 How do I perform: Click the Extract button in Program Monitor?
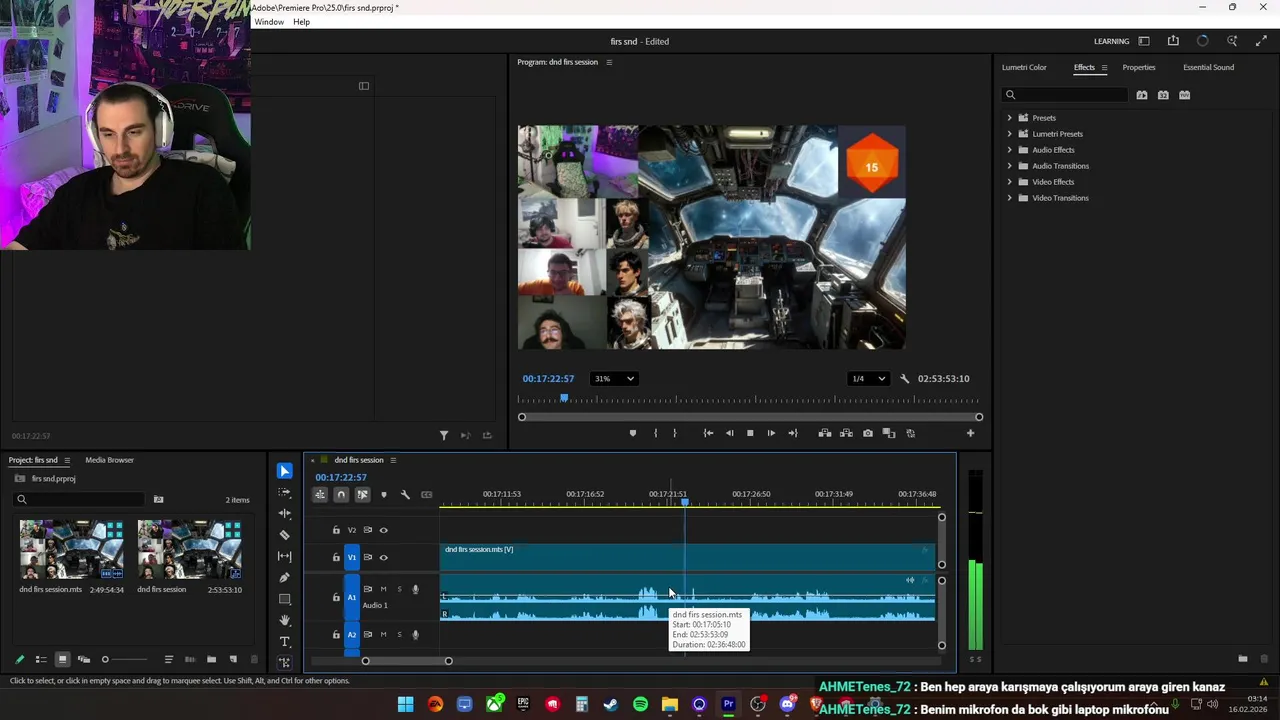tap(846, 433)
